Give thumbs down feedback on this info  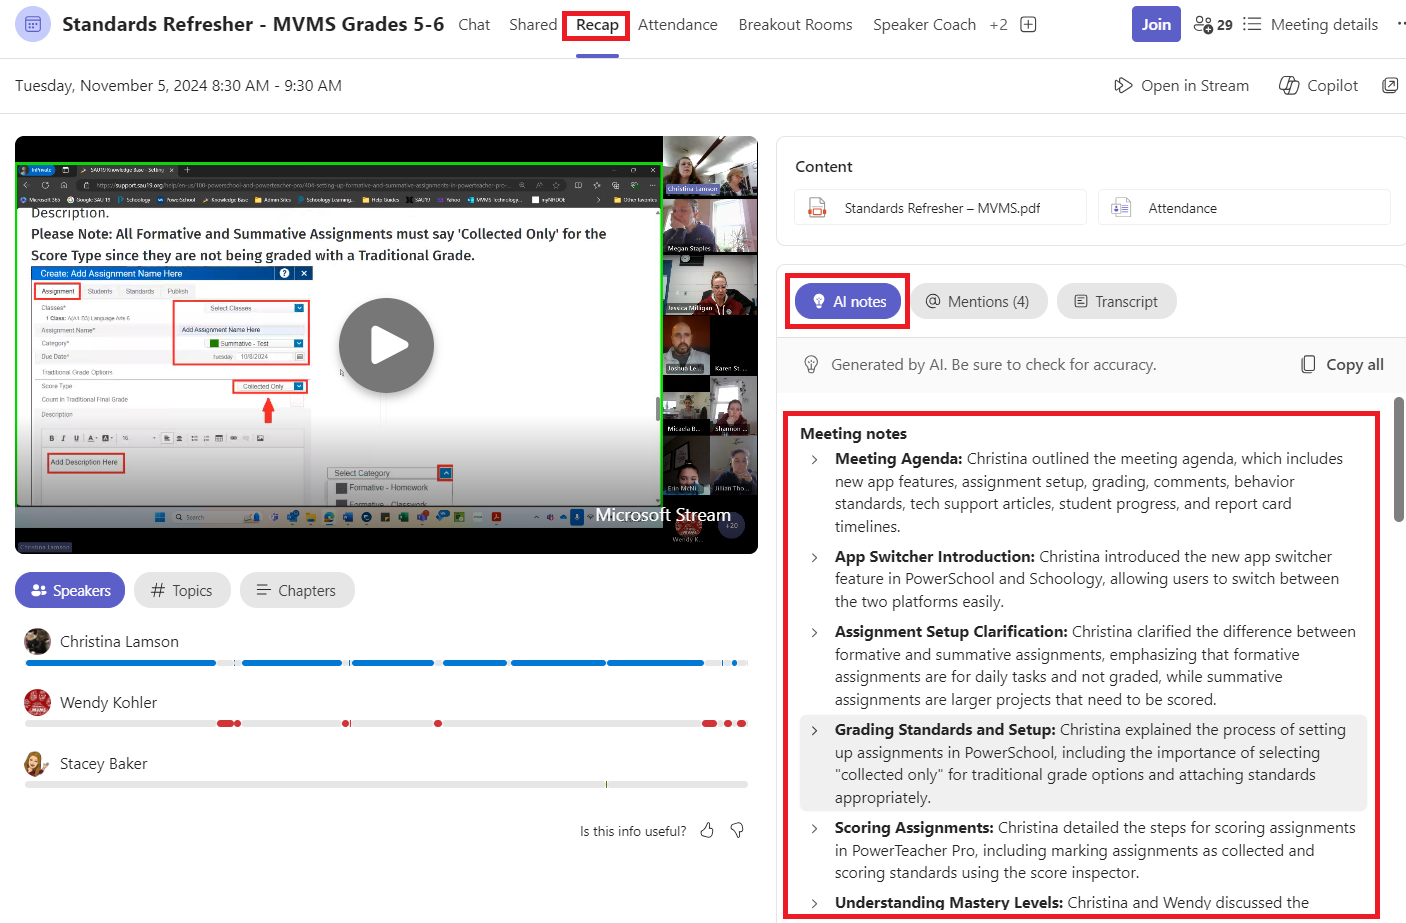coord(737,830)
